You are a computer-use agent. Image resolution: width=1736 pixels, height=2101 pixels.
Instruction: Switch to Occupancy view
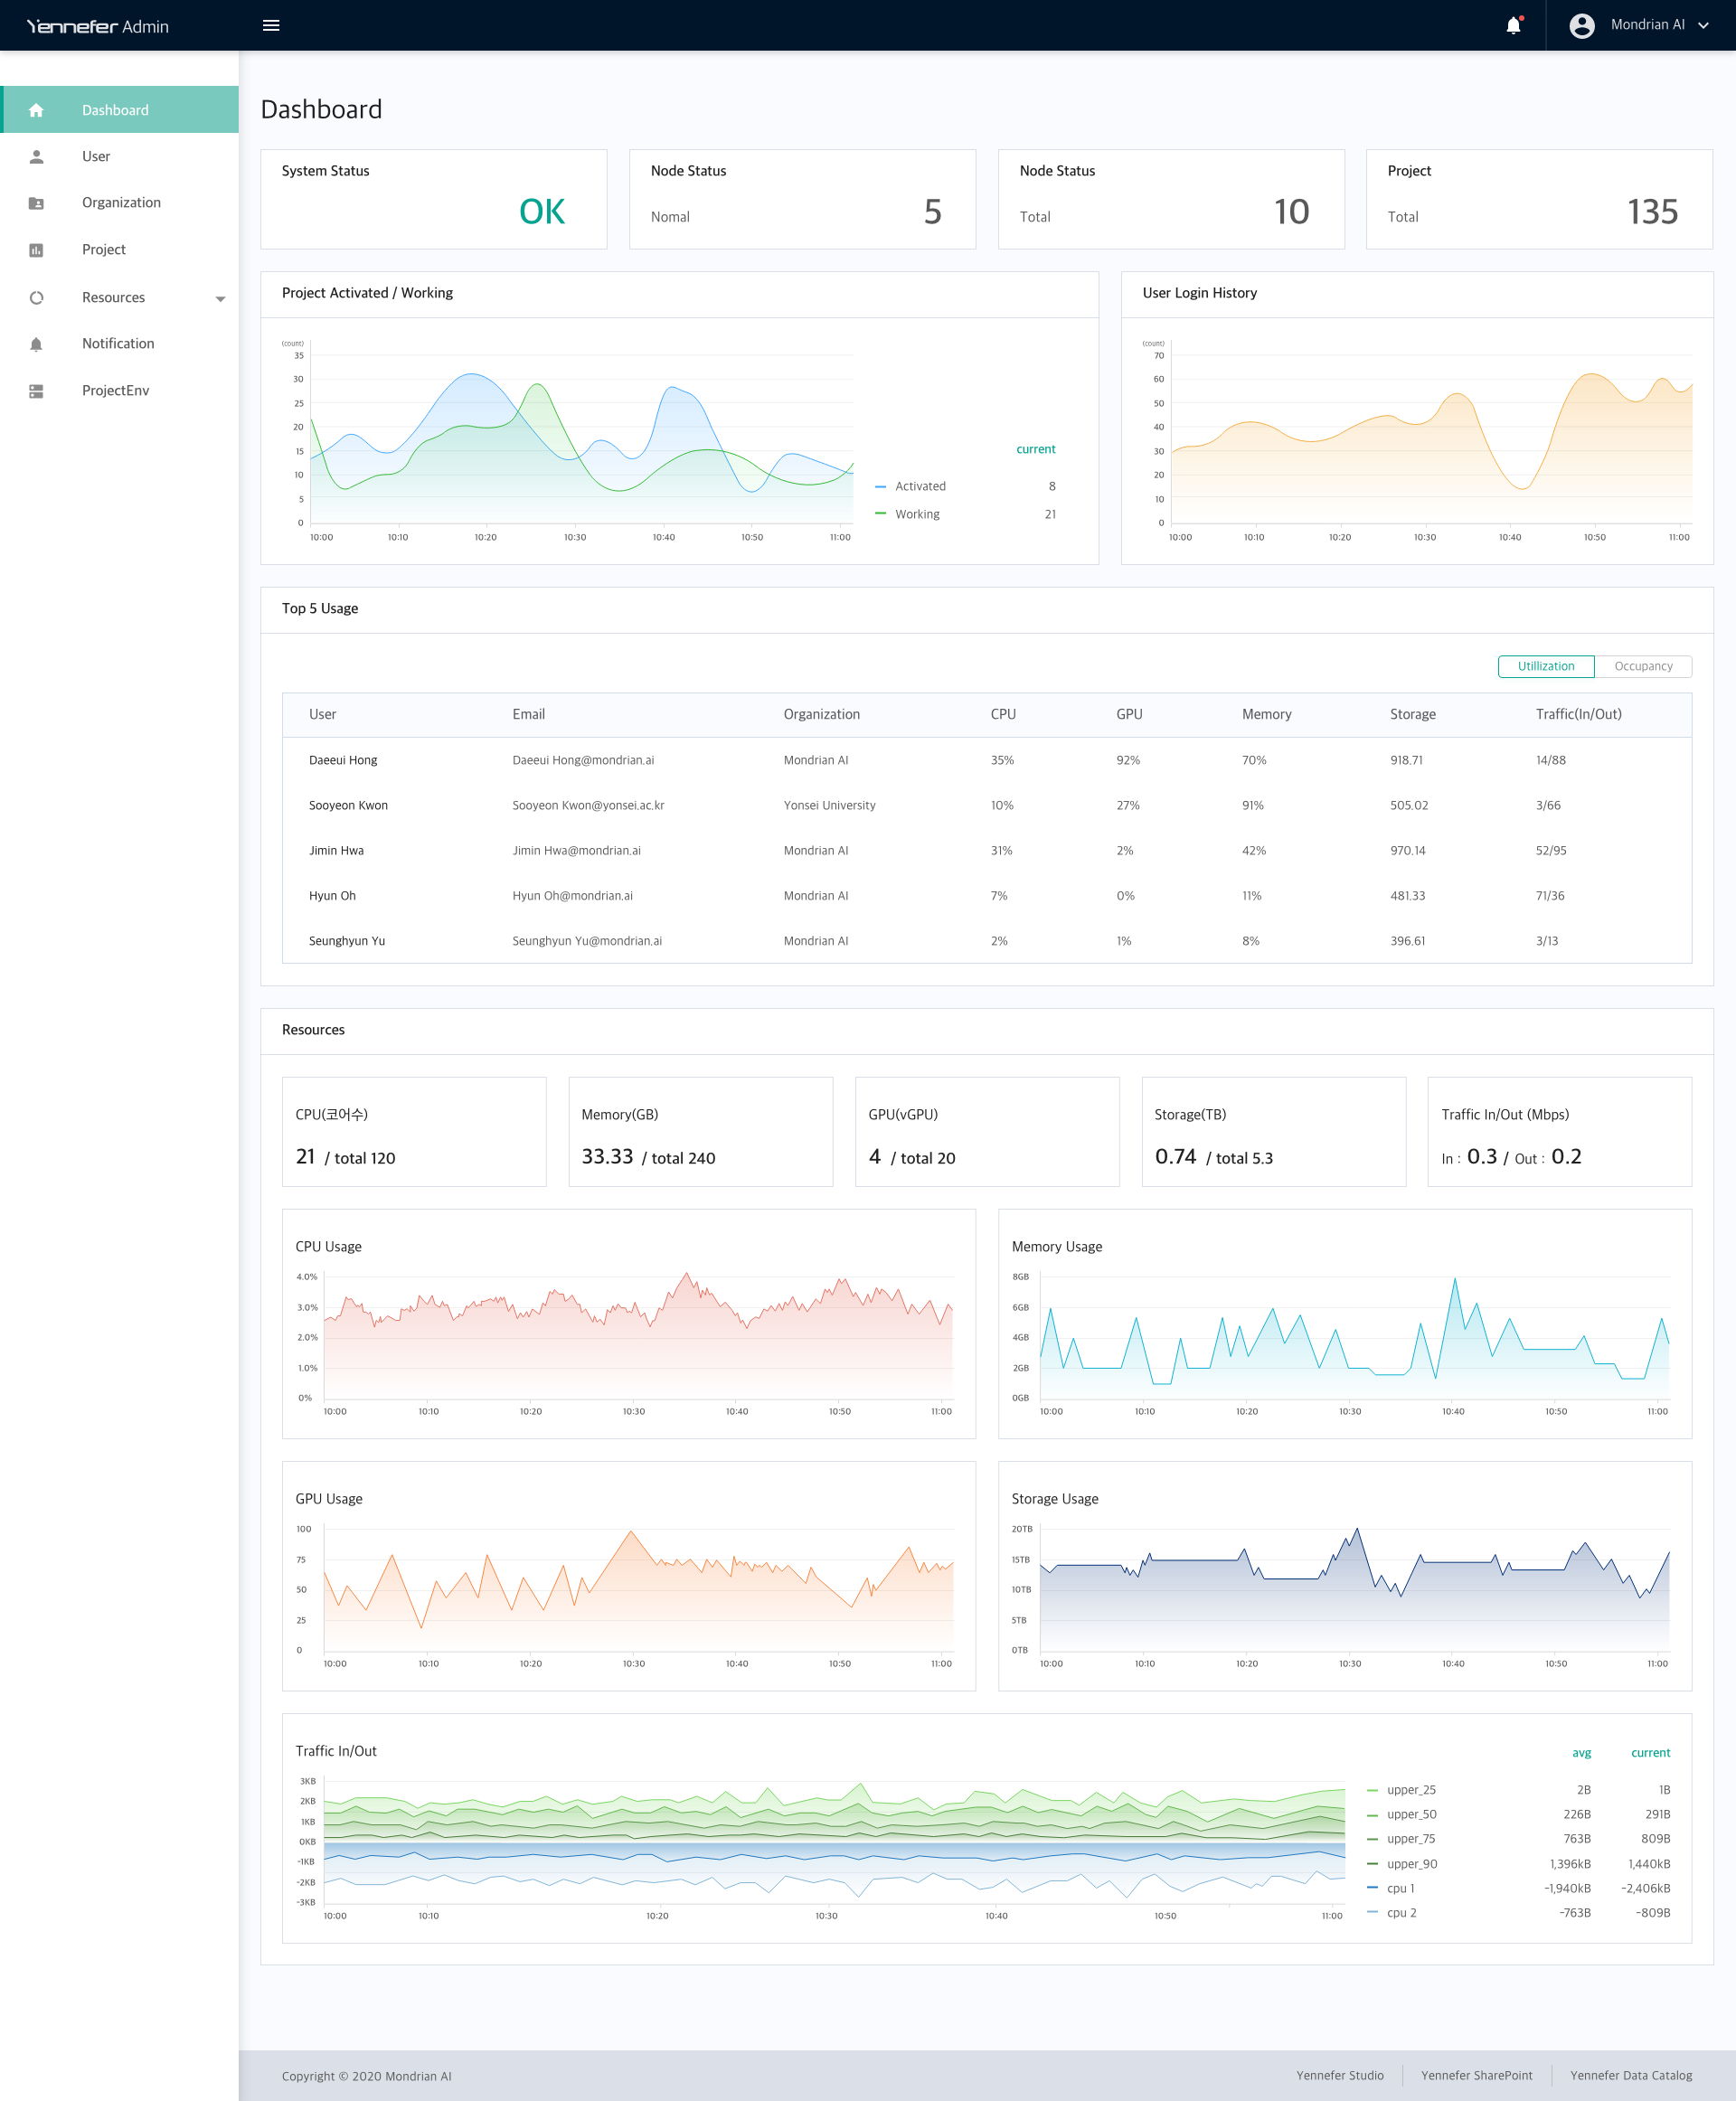1642,666
